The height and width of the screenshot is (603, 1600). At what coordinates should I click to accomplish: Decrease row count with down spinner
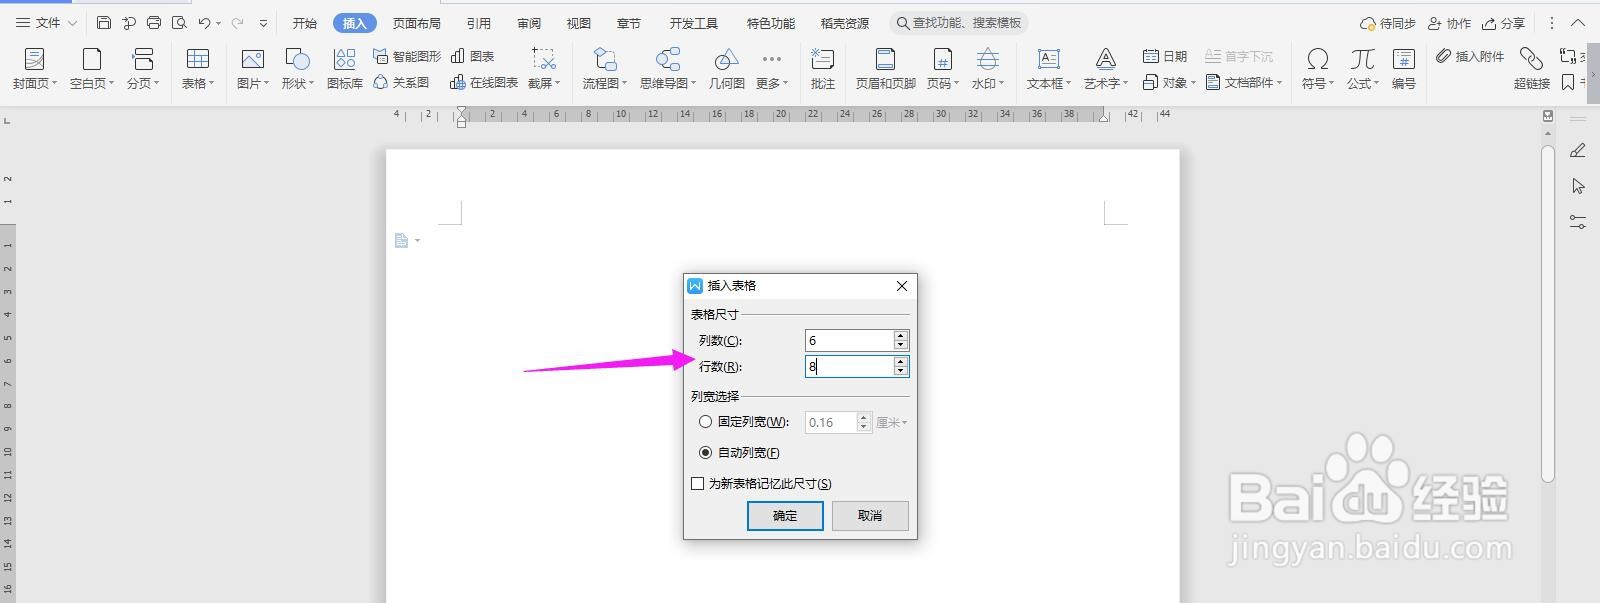(901, 372)
